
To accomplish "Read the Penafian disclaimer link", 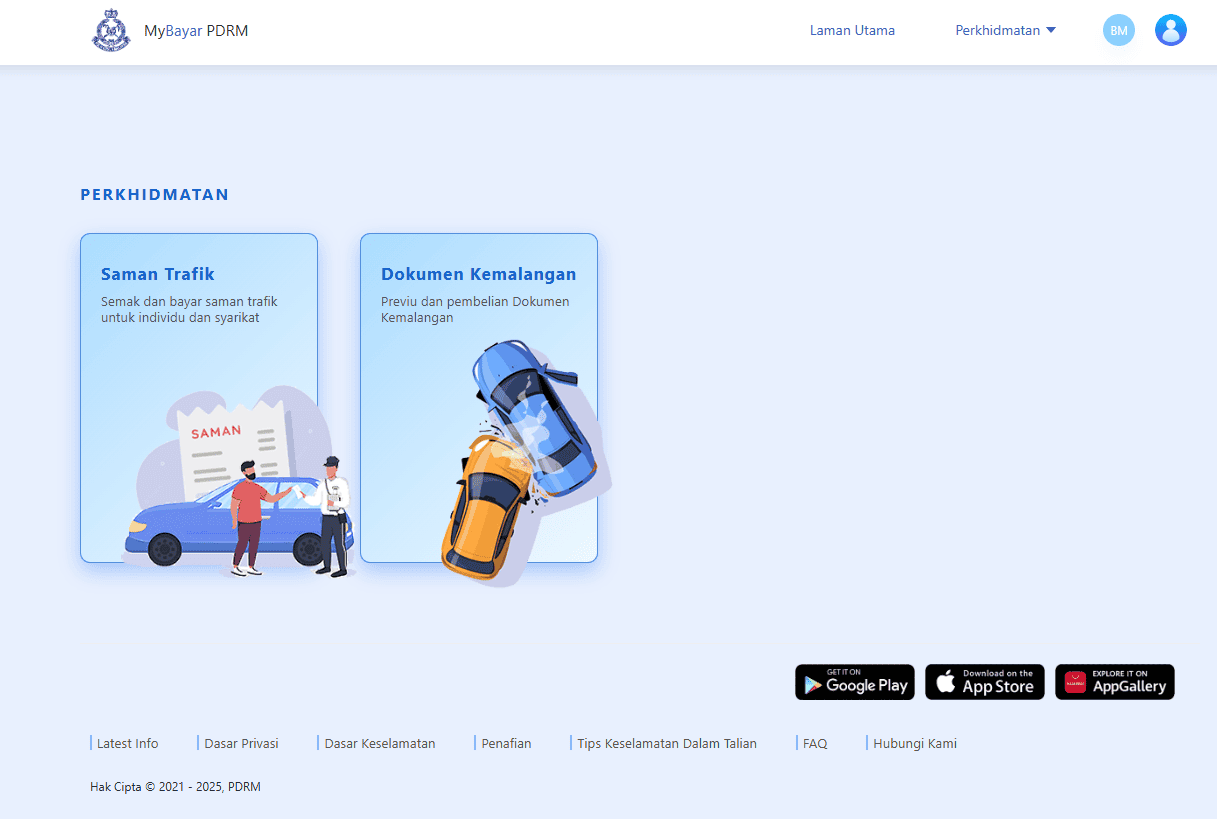I will 506,743.
